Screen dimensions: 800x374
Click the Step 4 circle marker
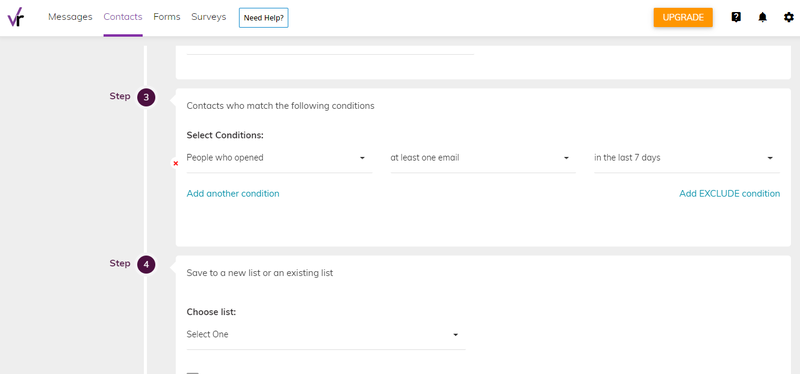146,265
